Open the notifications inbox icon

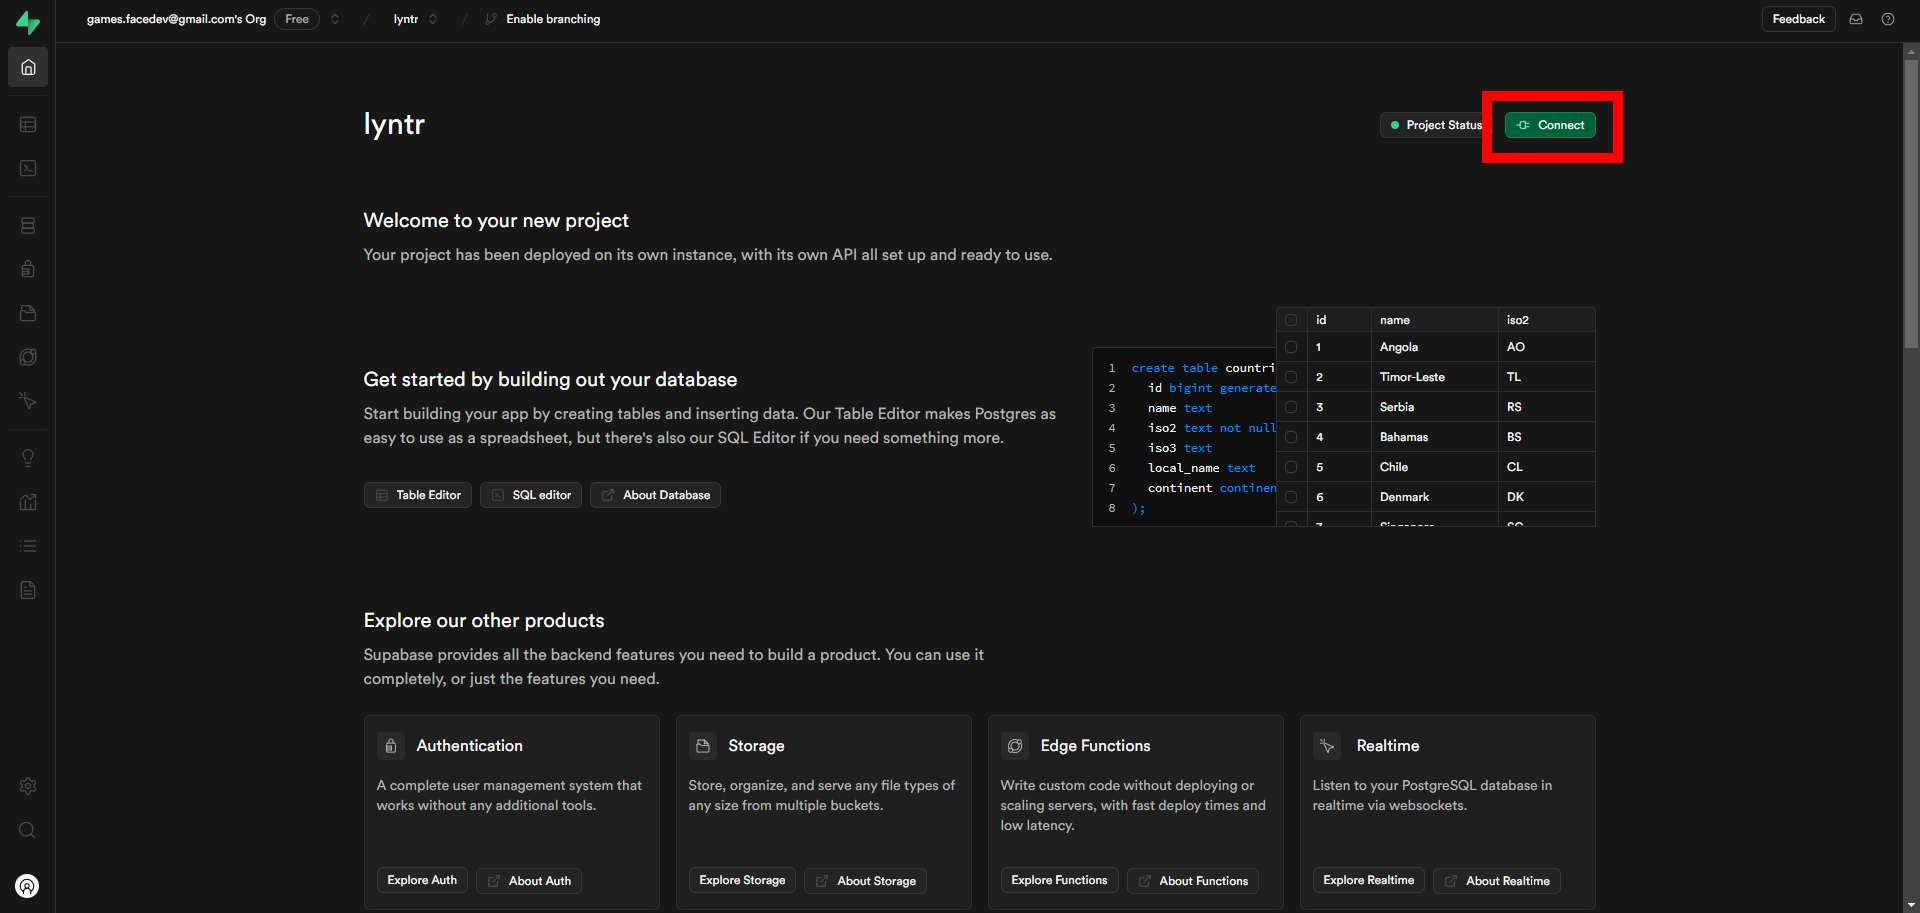[1856, 19]
